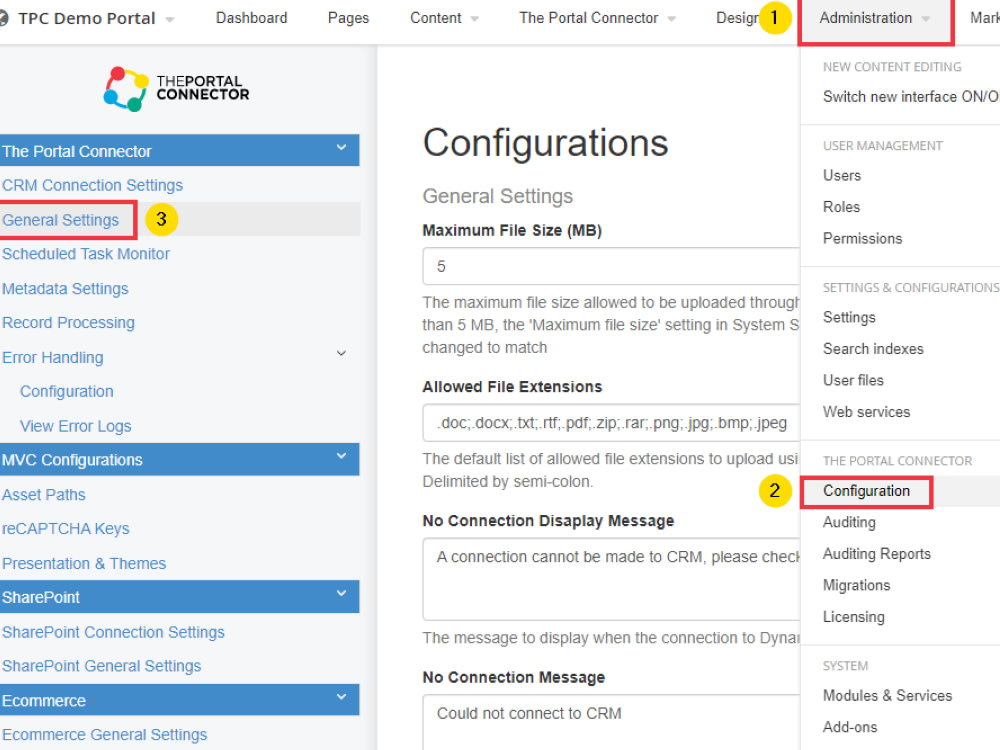This screenshot has height=750, width=1000.
Task: Open Error Handling section link
Action: pyautogui.click(x=52, y=358)
